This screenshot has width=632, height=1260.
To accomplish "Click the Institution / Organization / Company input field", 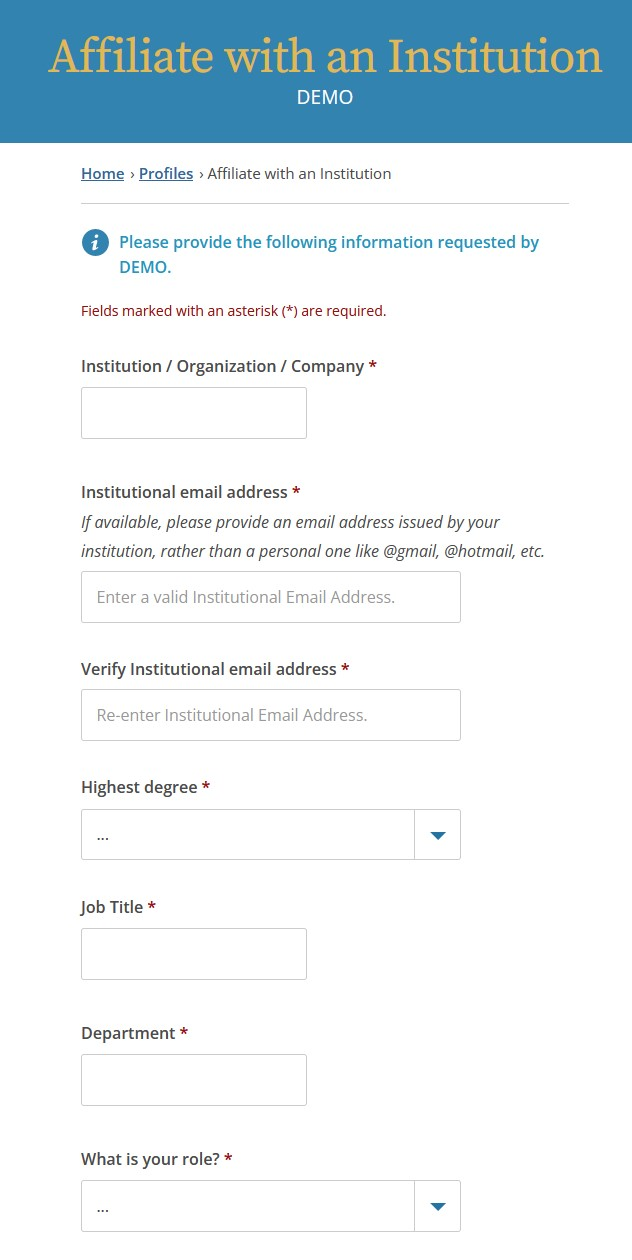I will click(x=193, y=412).
